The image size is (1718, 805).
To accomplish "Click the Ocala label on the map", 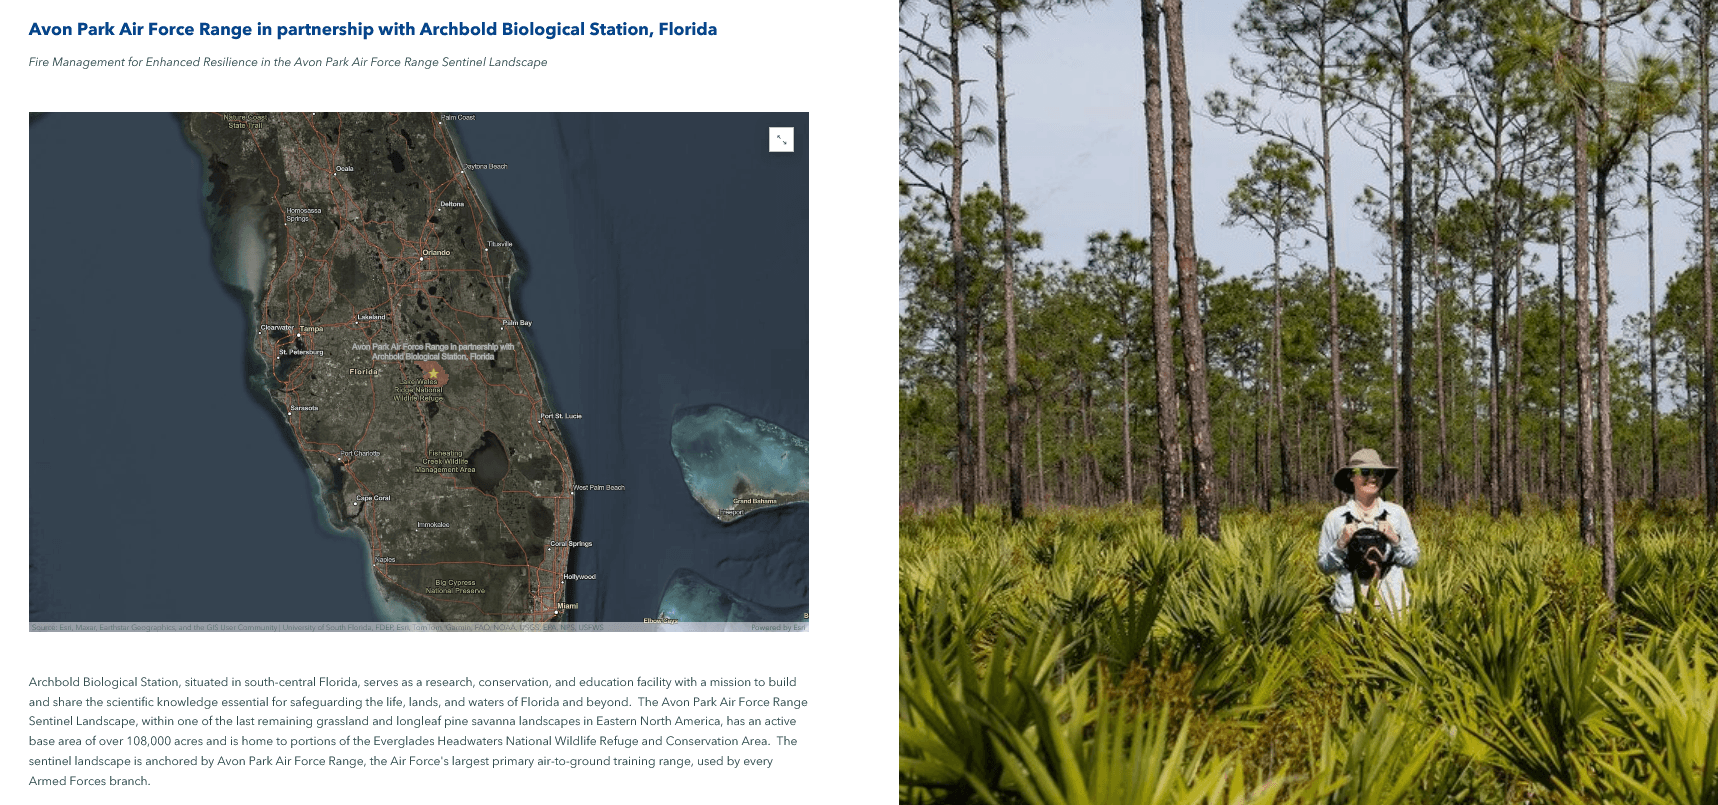I will coord(345,169).
